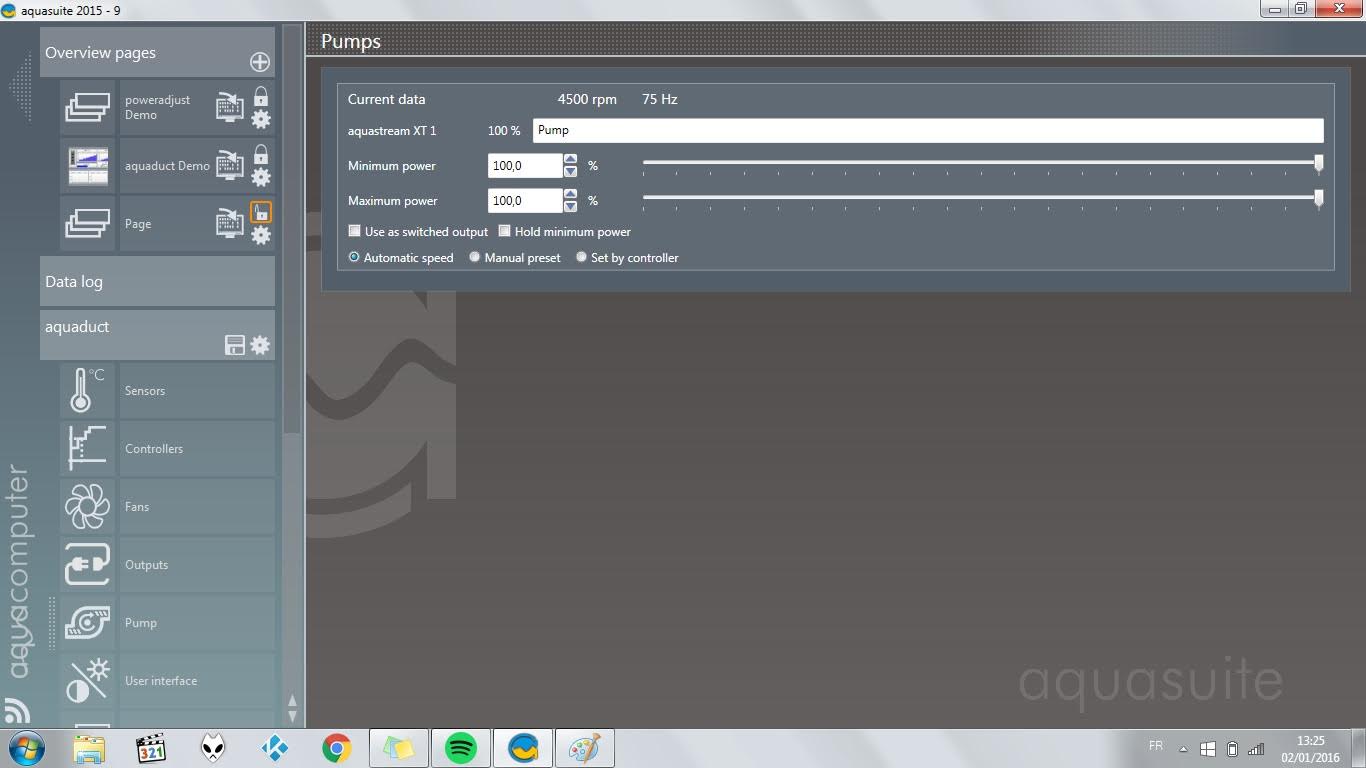Expand the Data log section
The width and height of the screenshot is (1366, 768).
(157, 282)
